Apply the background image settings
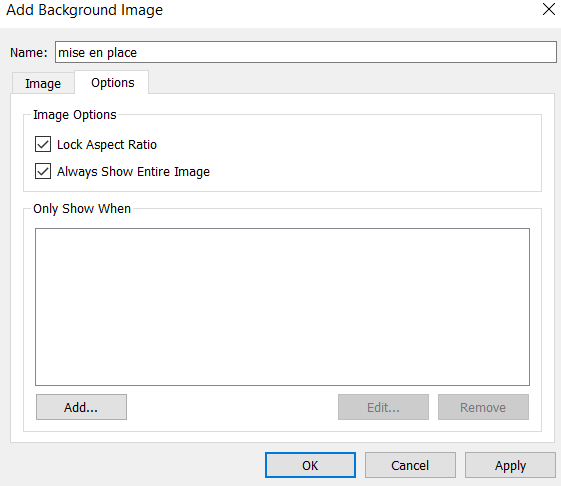This screenshot has height=486, width=561. tap(510, 465)
